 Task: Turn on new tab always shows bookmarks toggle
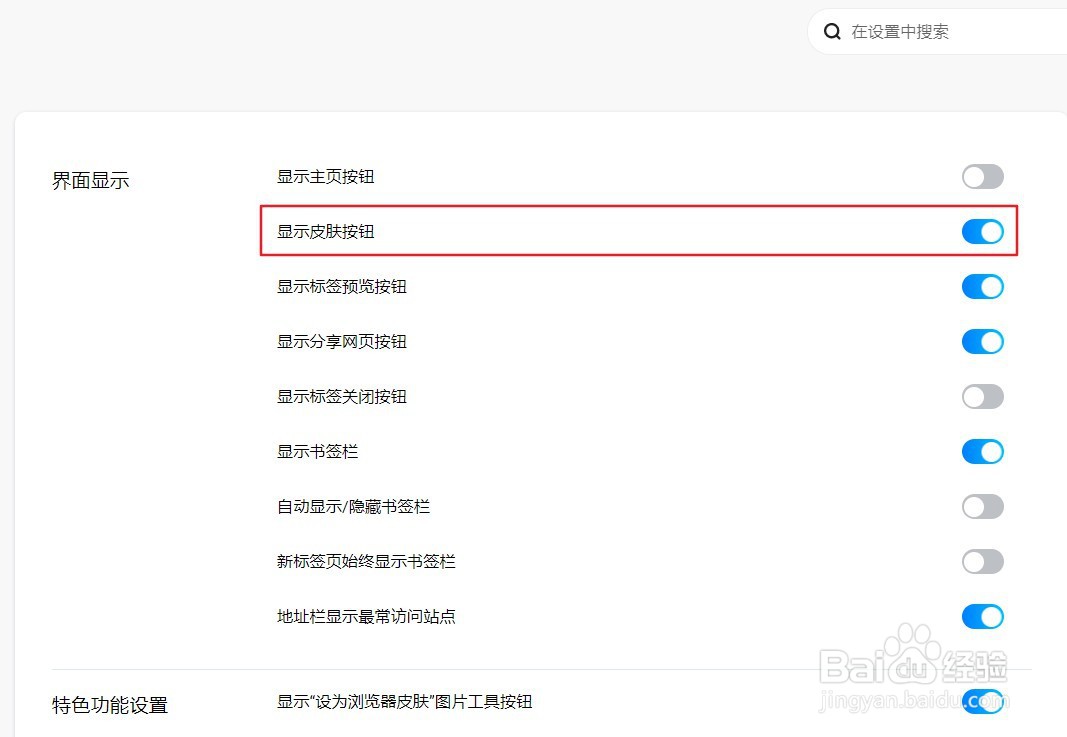tap(982, 562)
